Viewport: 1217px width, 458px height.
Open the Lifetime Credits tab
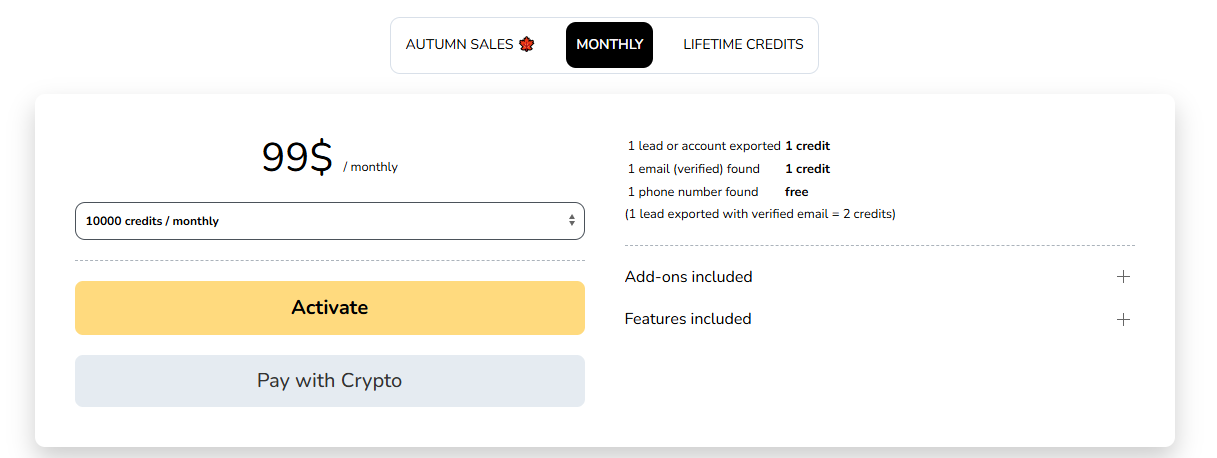743,45
